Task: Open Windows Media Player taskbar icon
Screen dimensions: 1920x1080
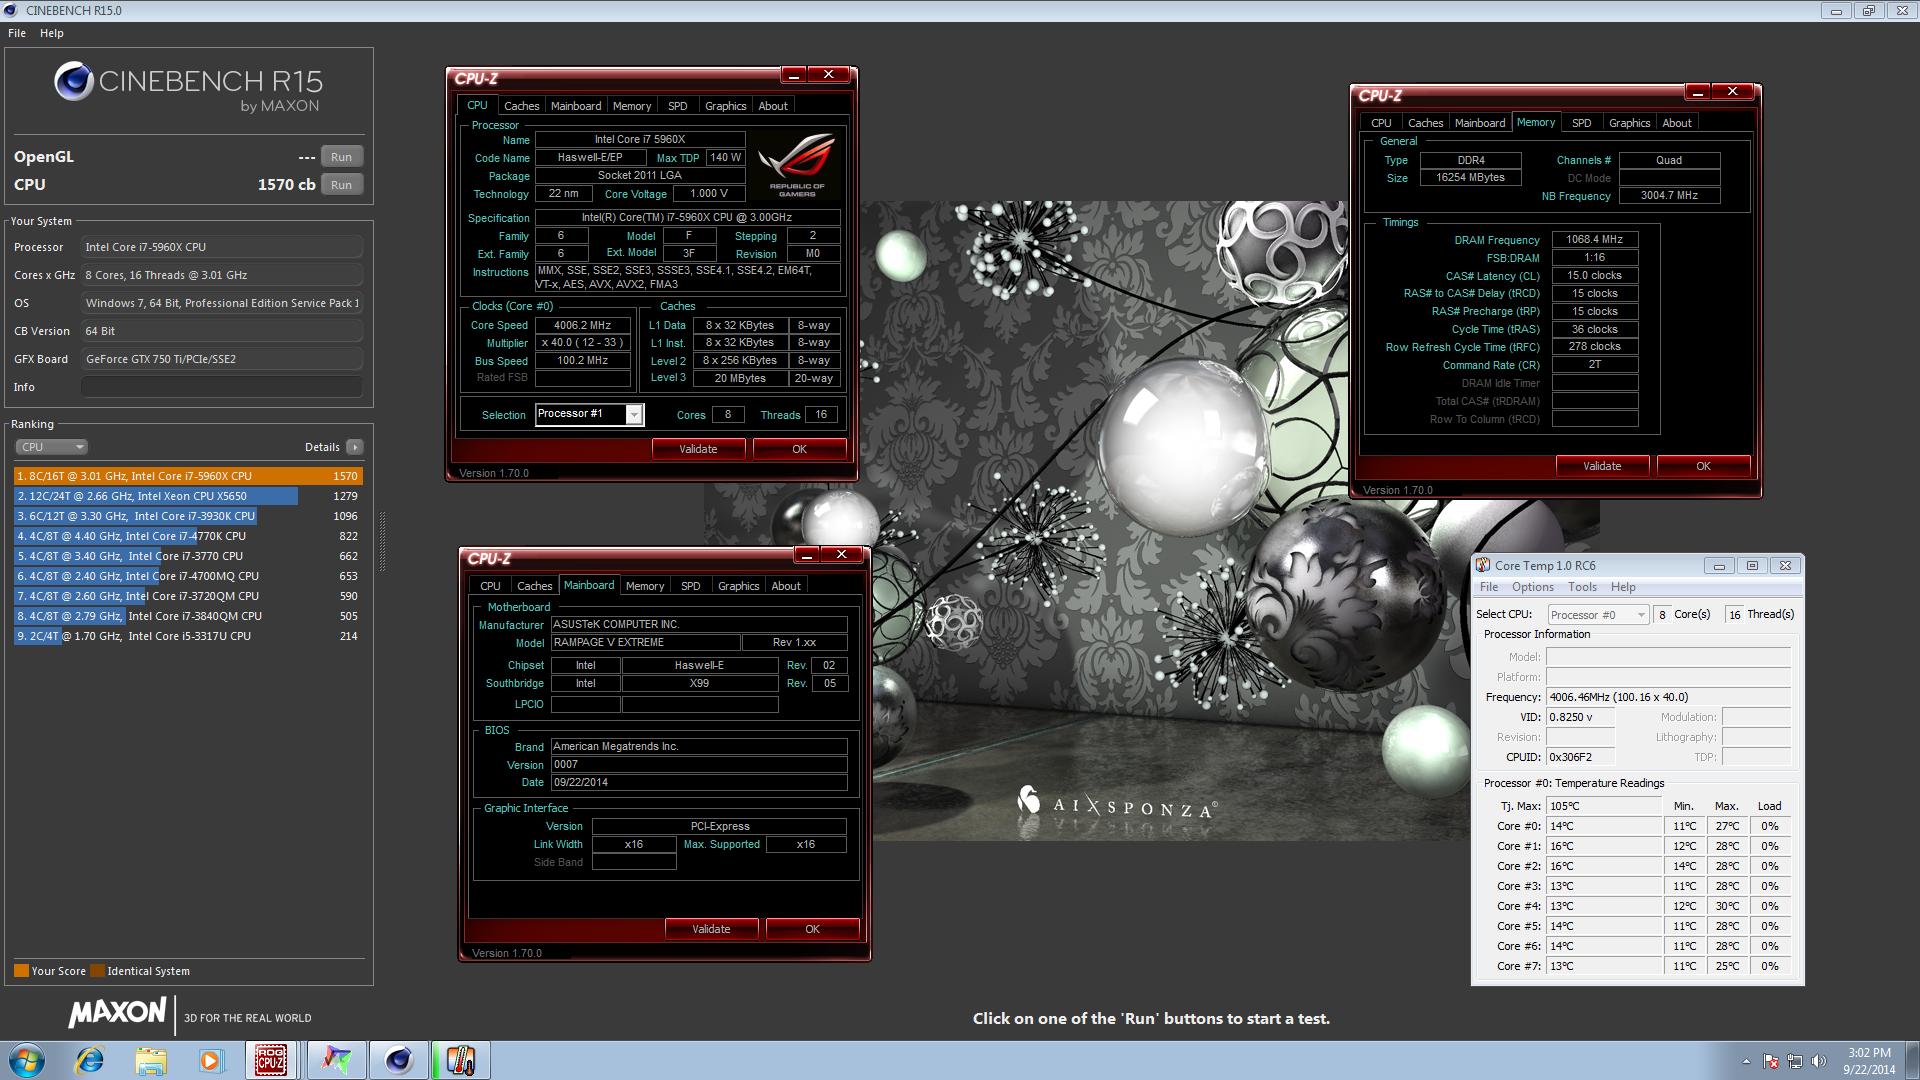Action: (211, 1060)
